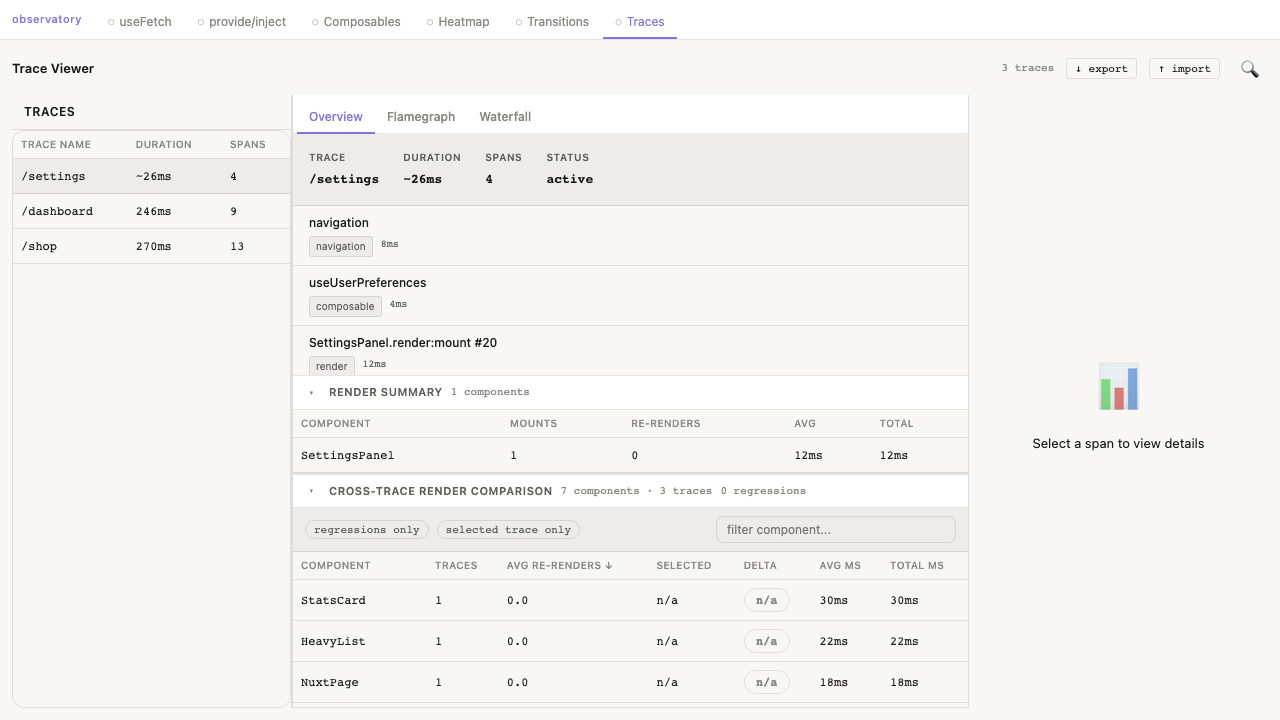Image resolution: width=1280 pixels, height=720 pixels.
Task: Show the Overview tab
Action: pos(336,117)
